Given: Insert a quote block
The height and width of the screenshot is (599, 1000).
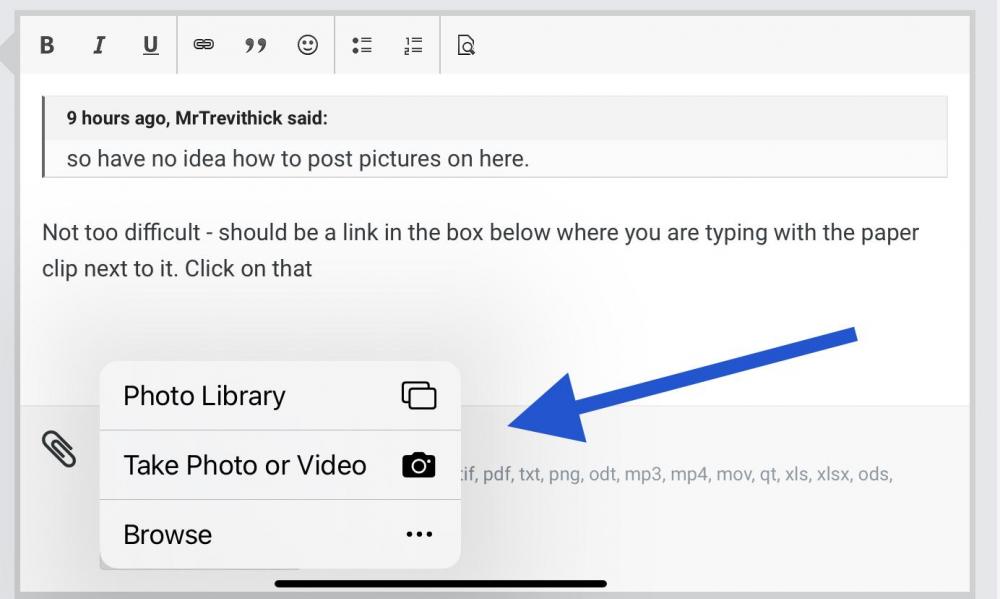Looking at the screenshot, I should tap(255, 45).
